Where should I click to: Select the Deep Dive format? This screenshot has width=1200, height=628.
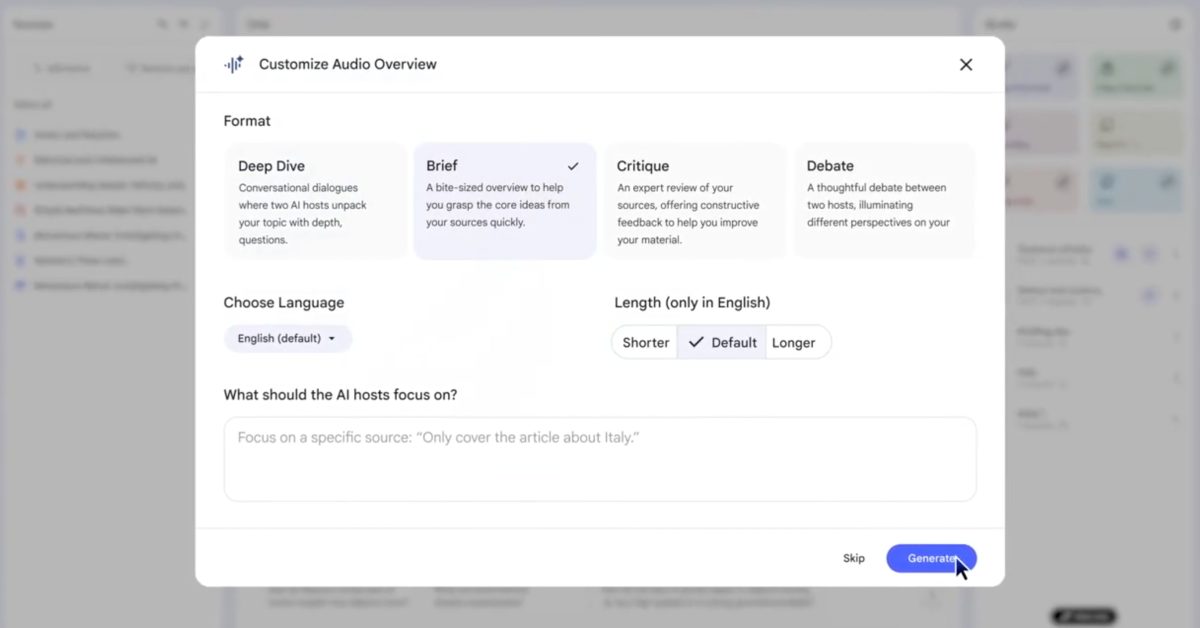[x=315, y=200]
